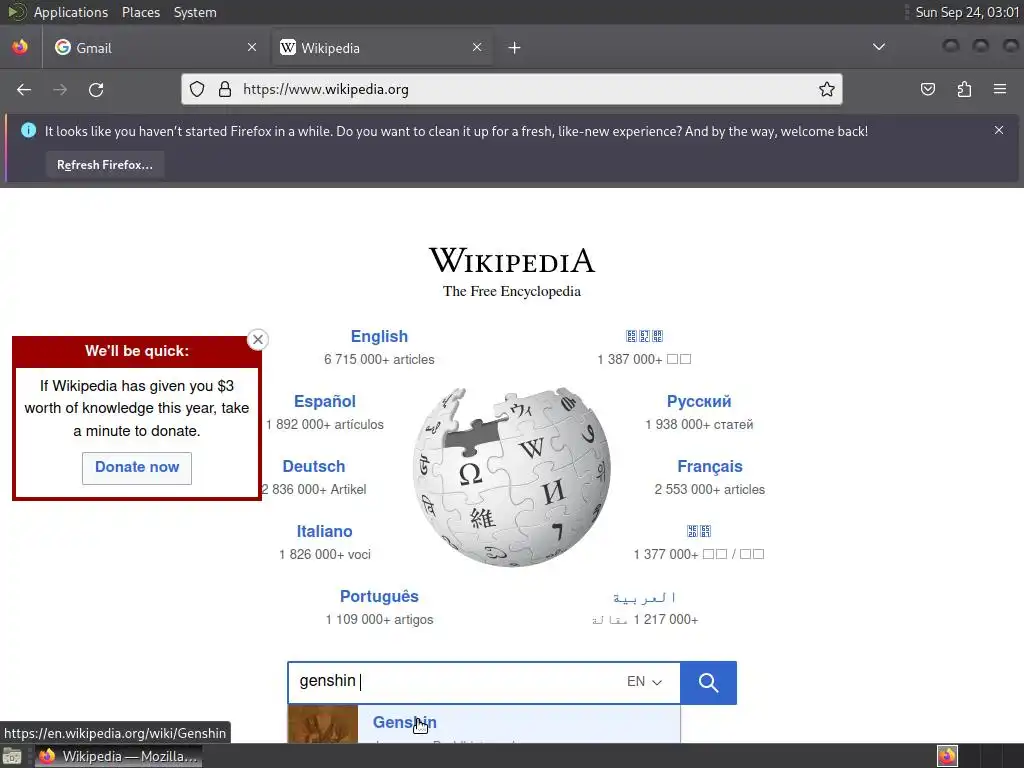Viewport: 1024px width, 768px height.
Task: Click the Firefox logo in tab bar
Action: (20, 47)
